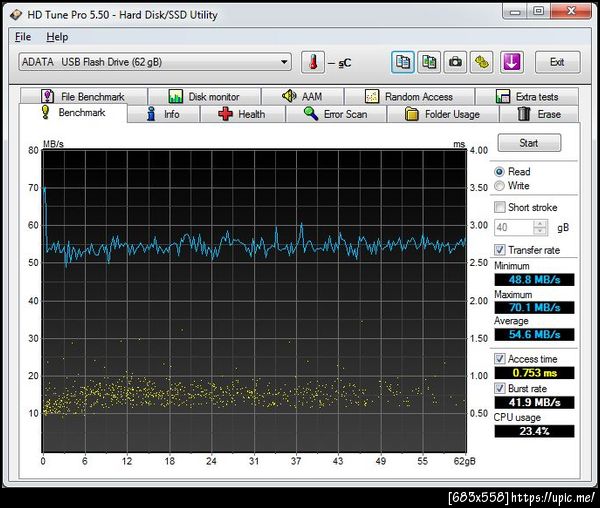The image size is (600, 508).
Task: Open the Health tab with red cross
Action: pyautogui.click(x=241, y=114)
